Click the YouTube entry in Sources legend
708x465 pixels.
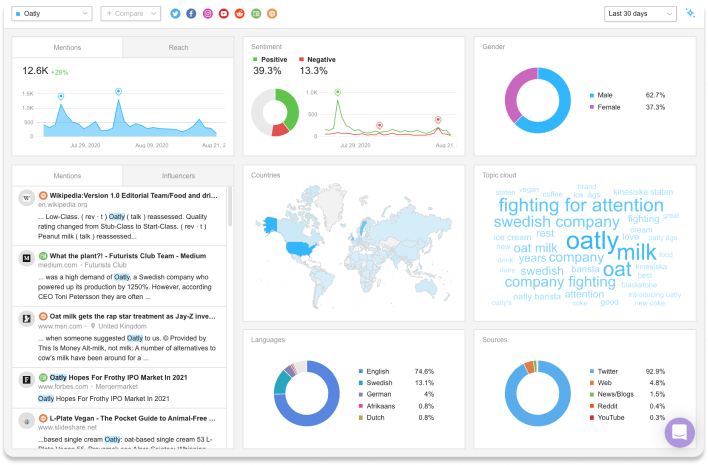click(627, 418)
